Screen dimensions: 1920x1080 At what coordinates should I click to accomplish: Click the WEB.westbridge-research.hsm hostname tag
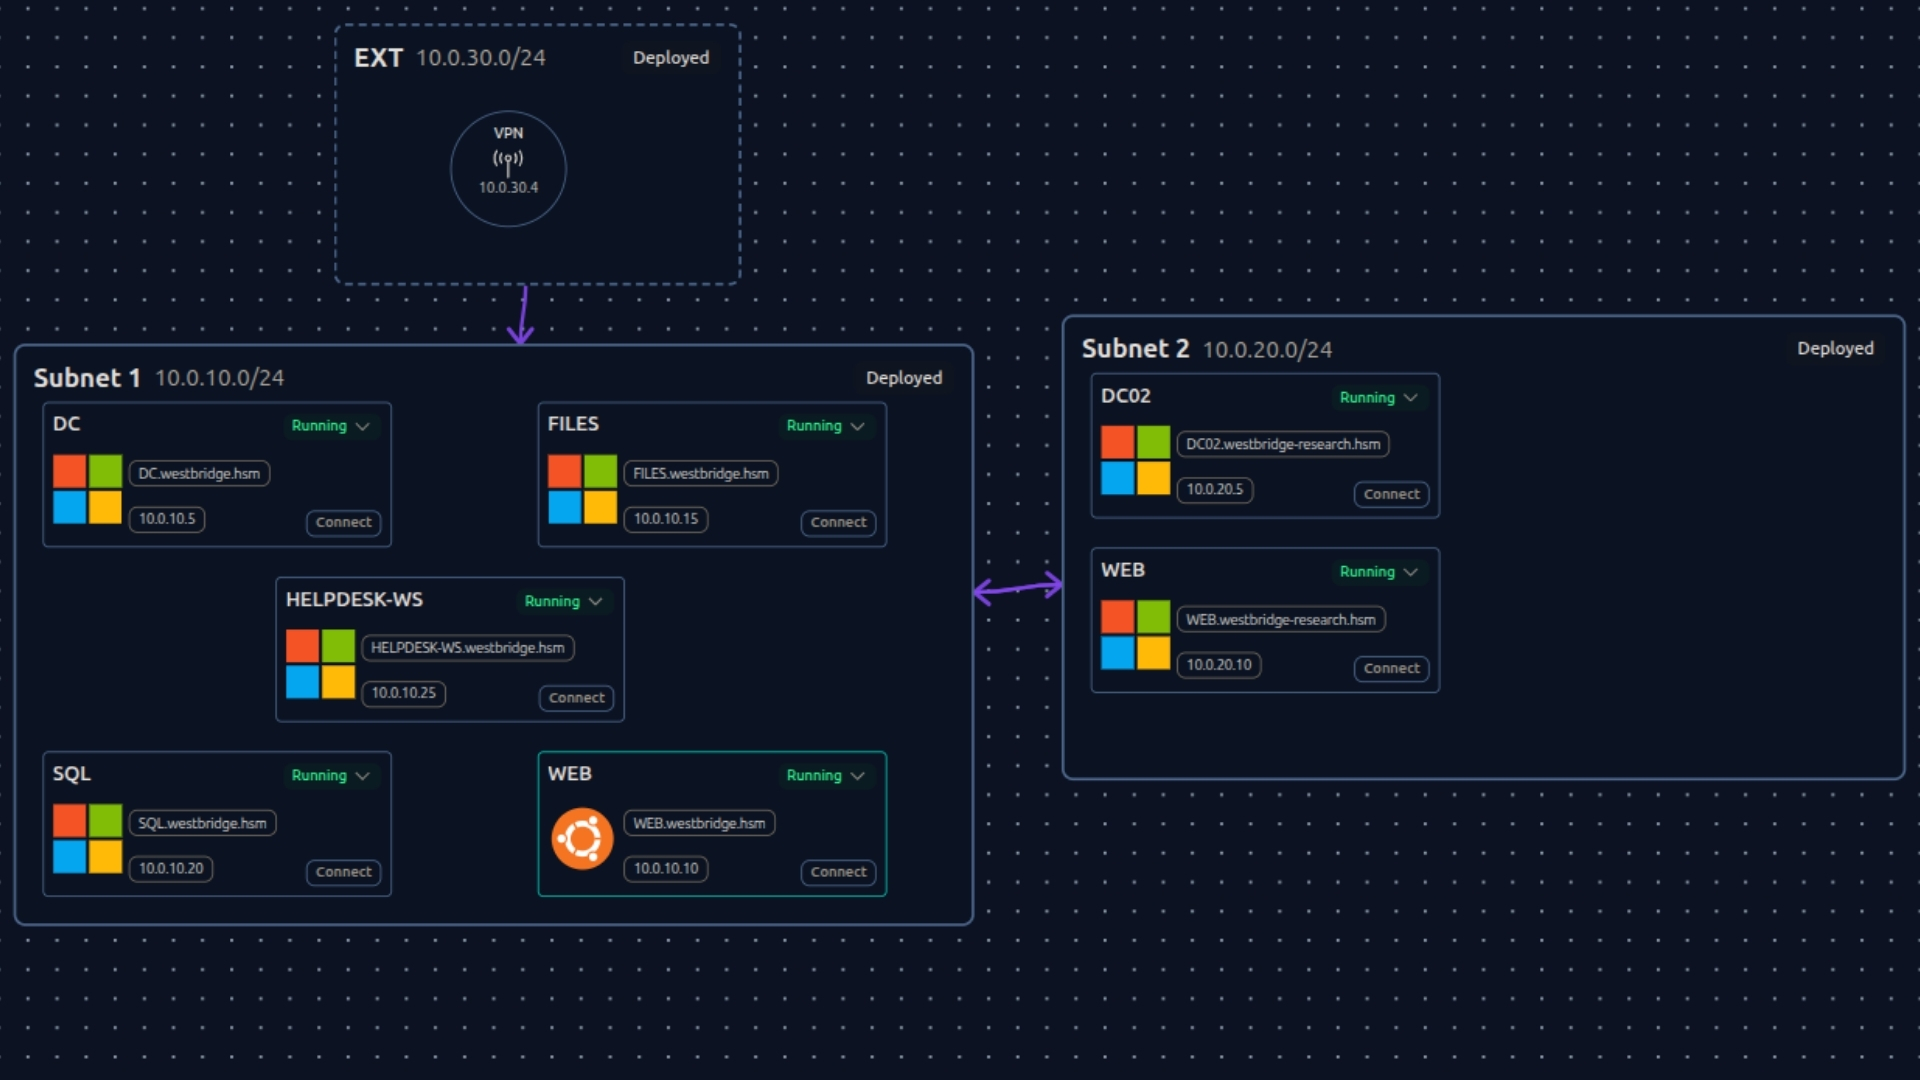coord(1281,620)
